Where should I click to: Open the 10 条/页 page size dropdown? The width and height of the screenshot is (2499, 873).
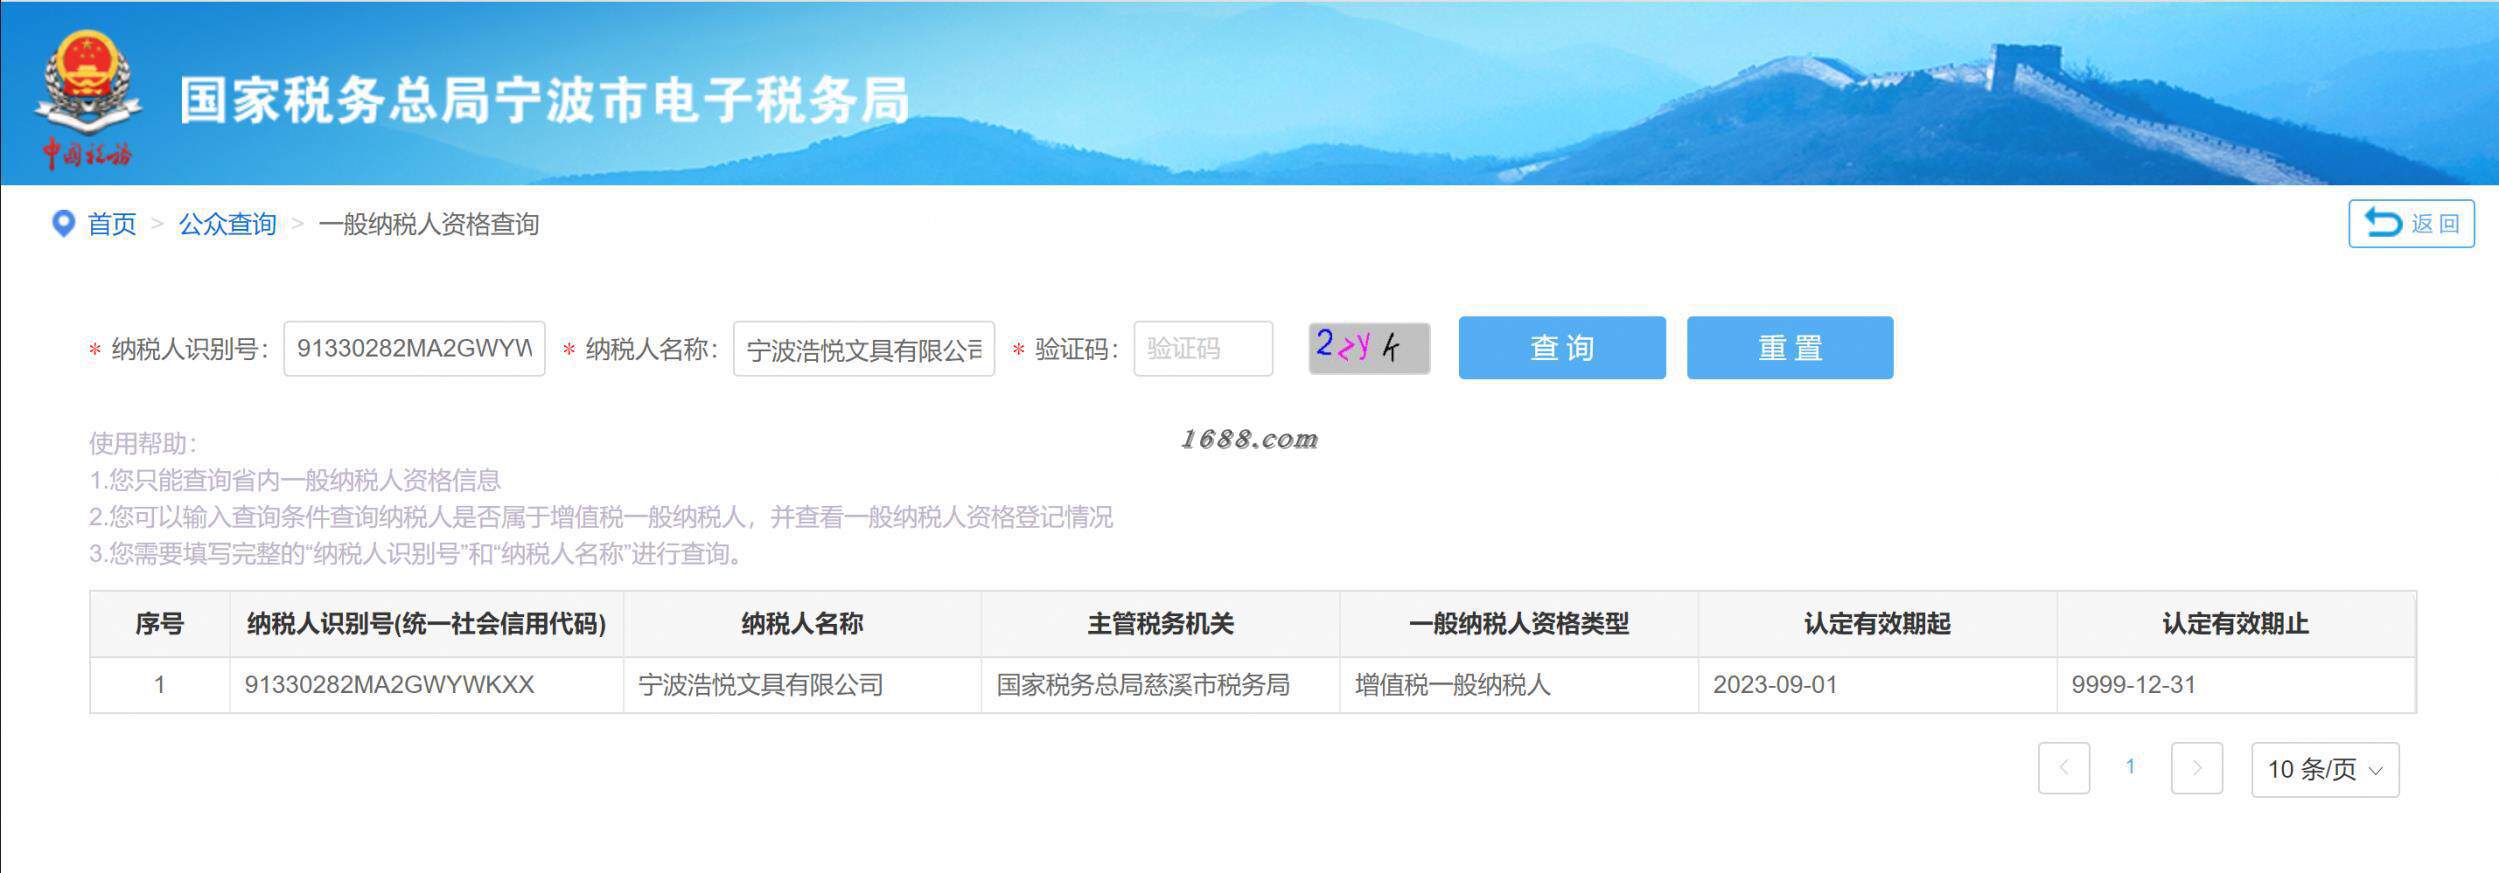2325,769
